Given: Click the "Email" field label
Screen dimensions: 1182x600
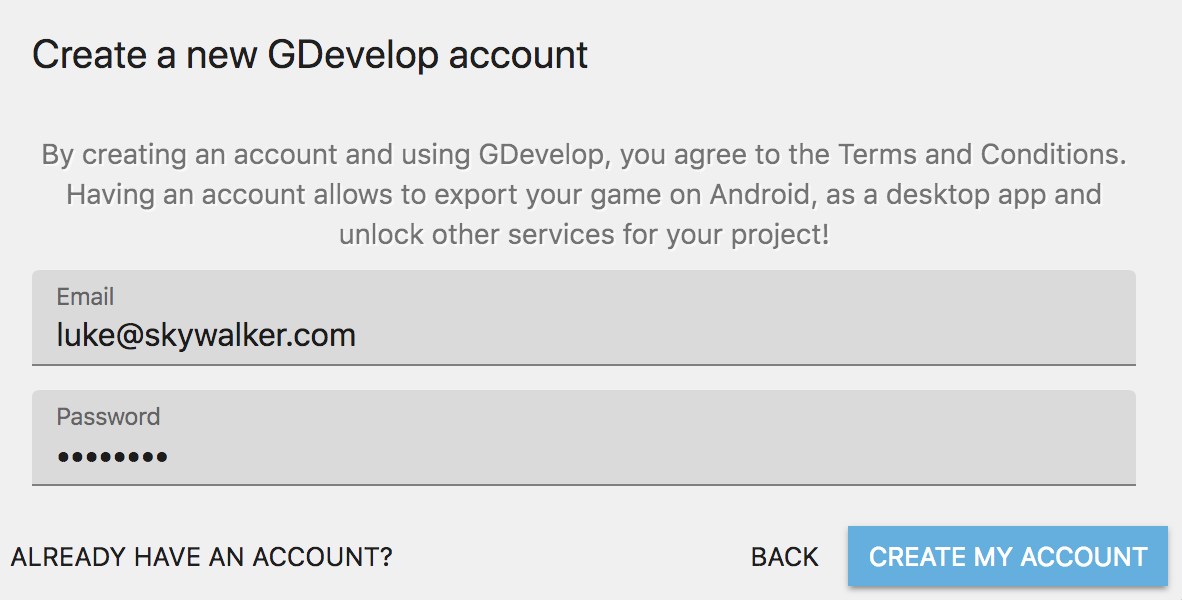Looking at the screenshot, I should pyautogui.click(x=85, y=297).
